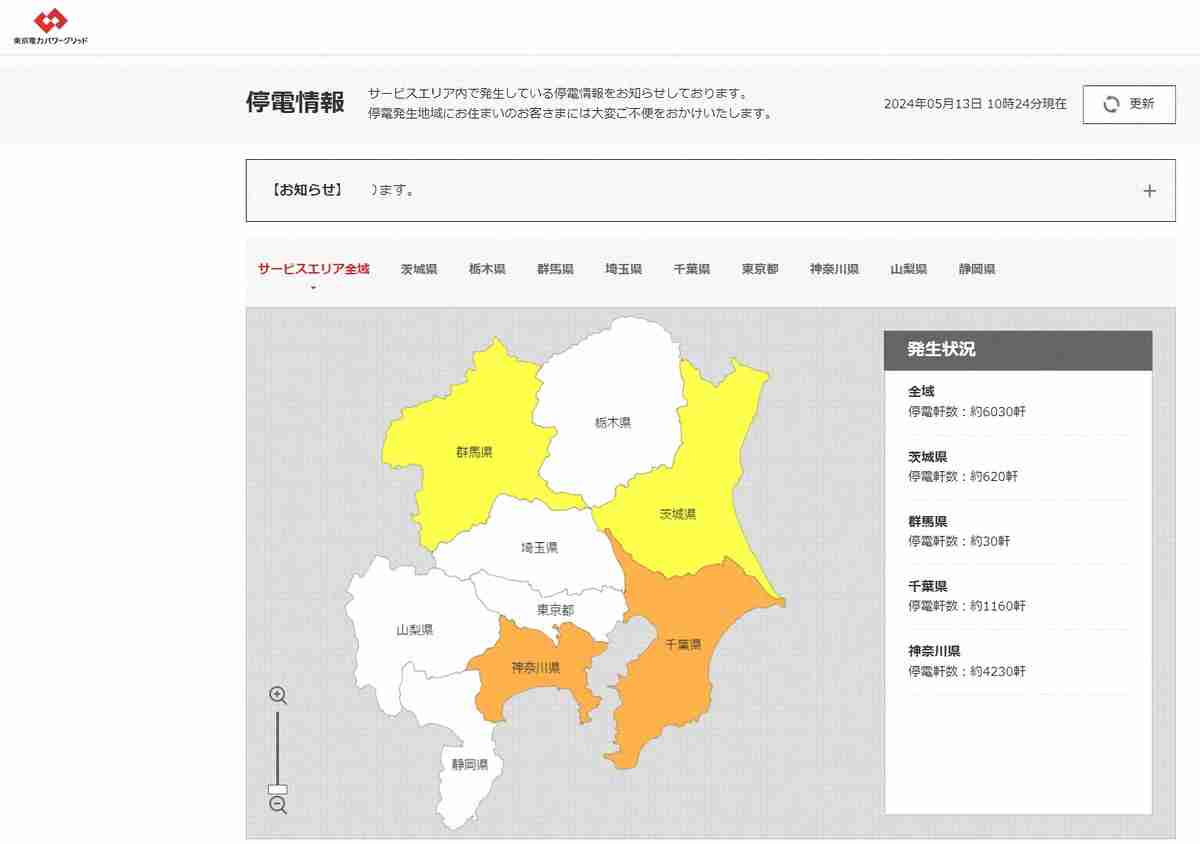This screenshot has width=1200, height=844.
Task: Expand the お知らせ notice with plus icon
Action: tap(1149, 191)
